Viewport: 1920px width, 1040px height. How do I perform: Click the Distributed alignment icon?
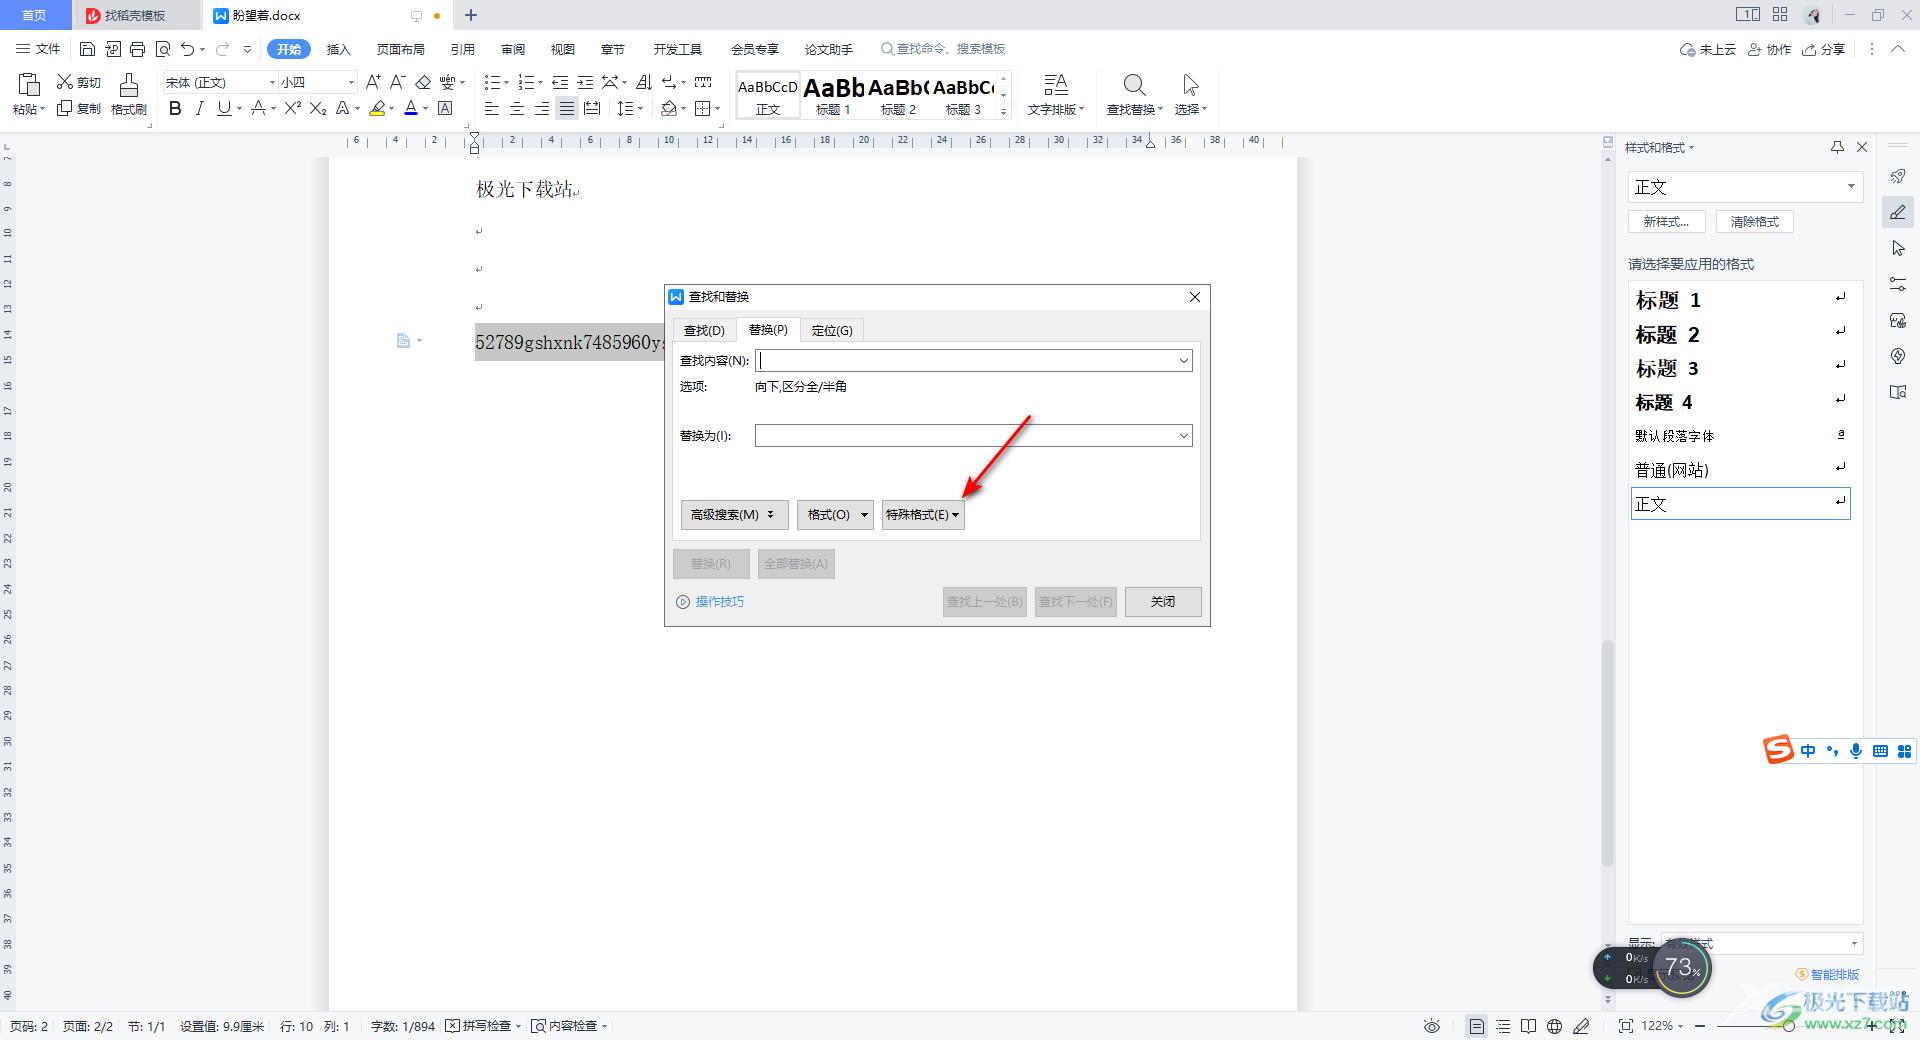coord(592,108)
